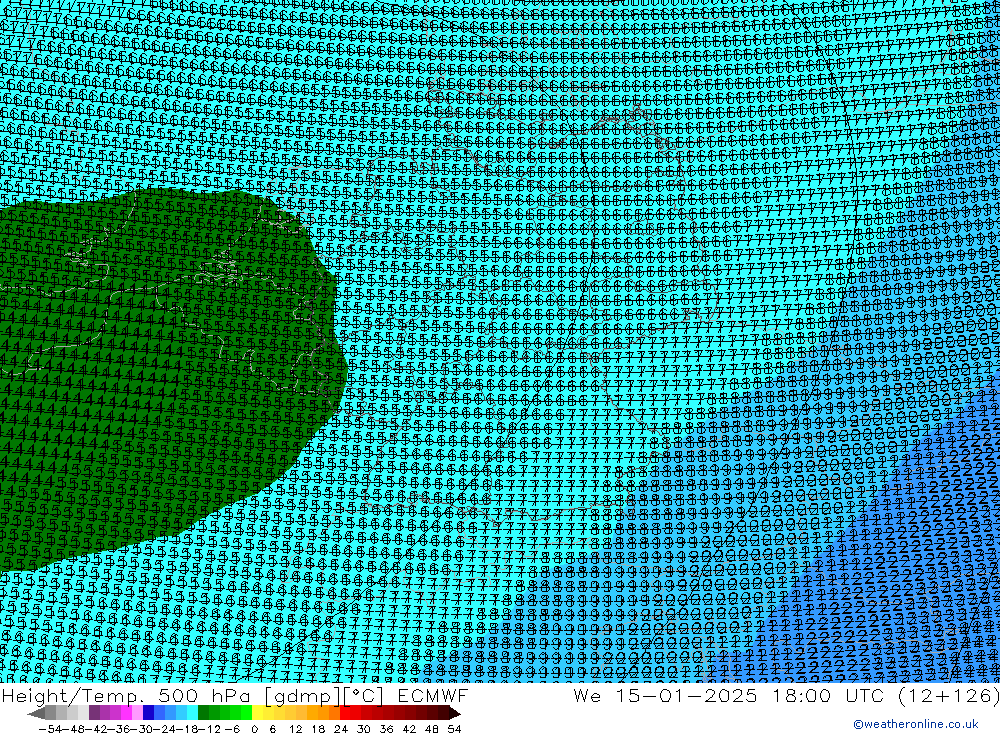Click the left arrow end of color scale
This screenshot has height=733, width=1000.
(36, 713)
